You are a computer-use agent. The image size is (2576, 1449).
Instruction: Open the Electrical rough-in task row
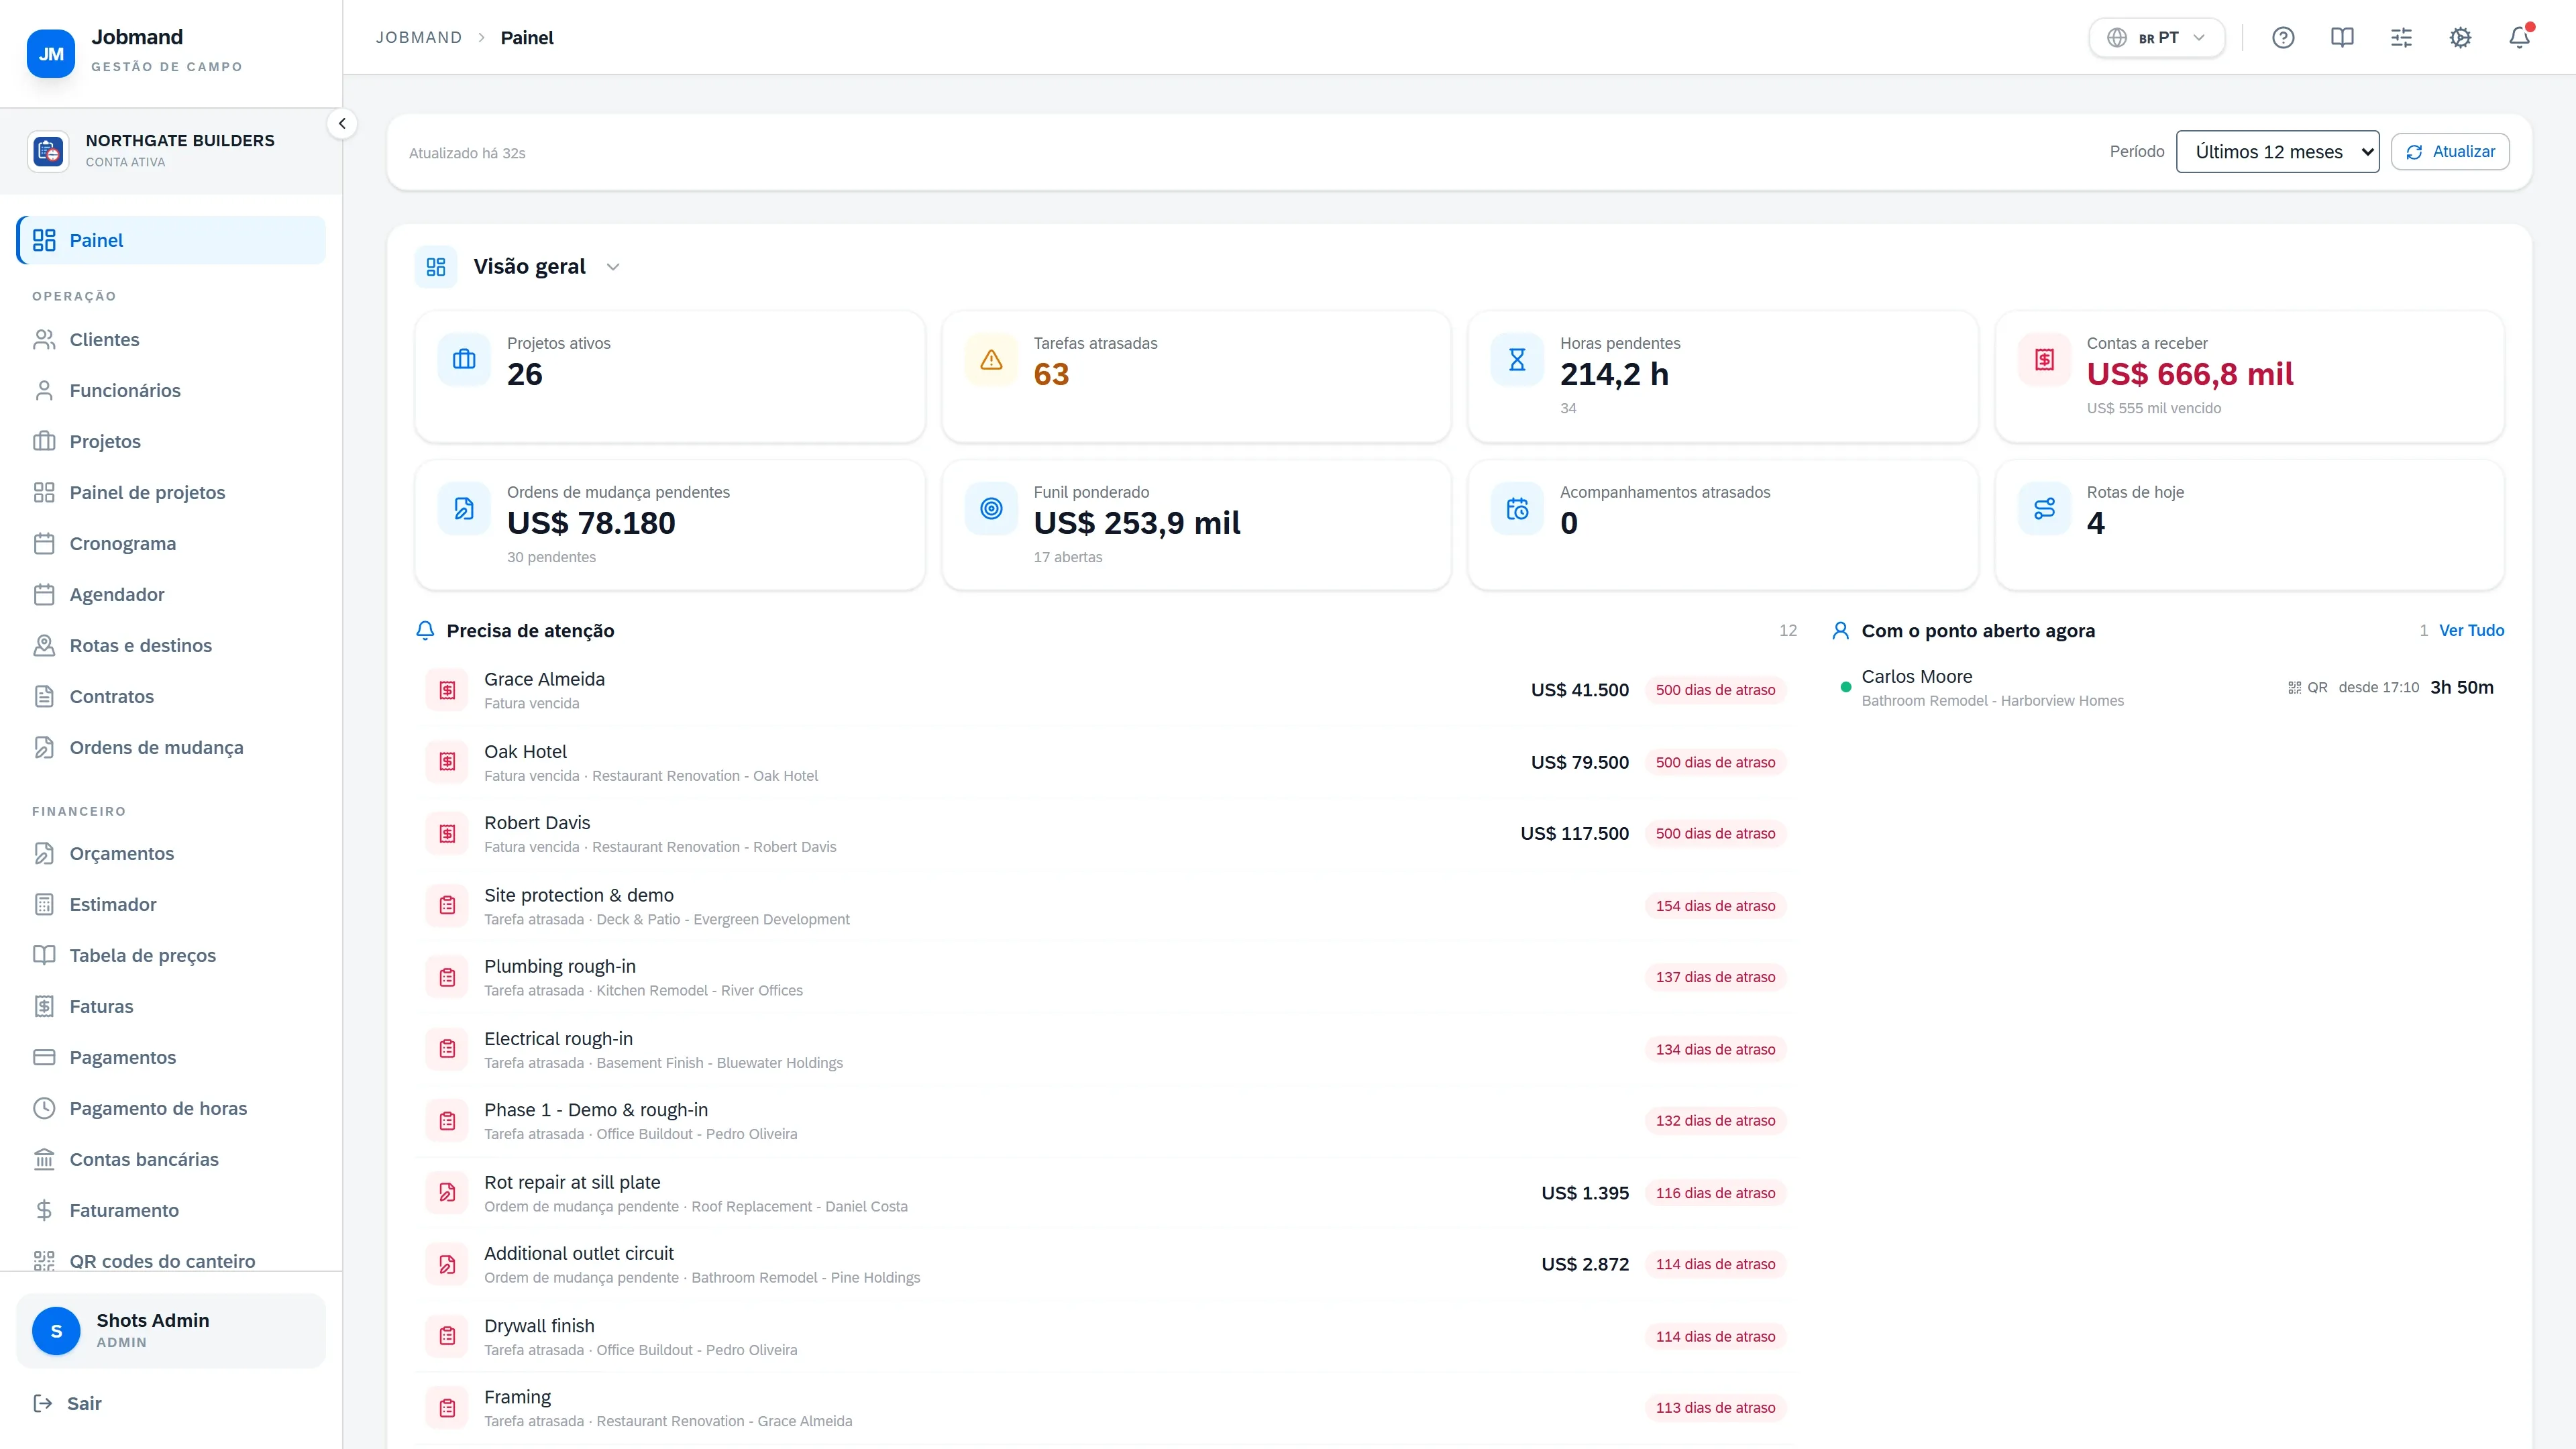click(1105, 1050)
